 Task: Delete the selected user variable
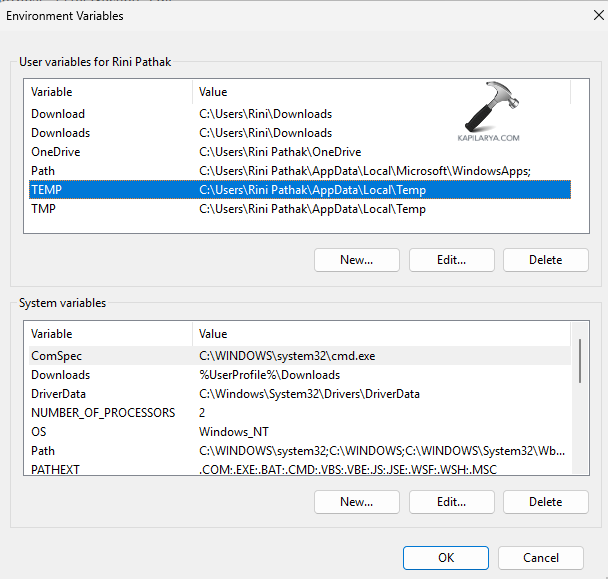[545, 260]
